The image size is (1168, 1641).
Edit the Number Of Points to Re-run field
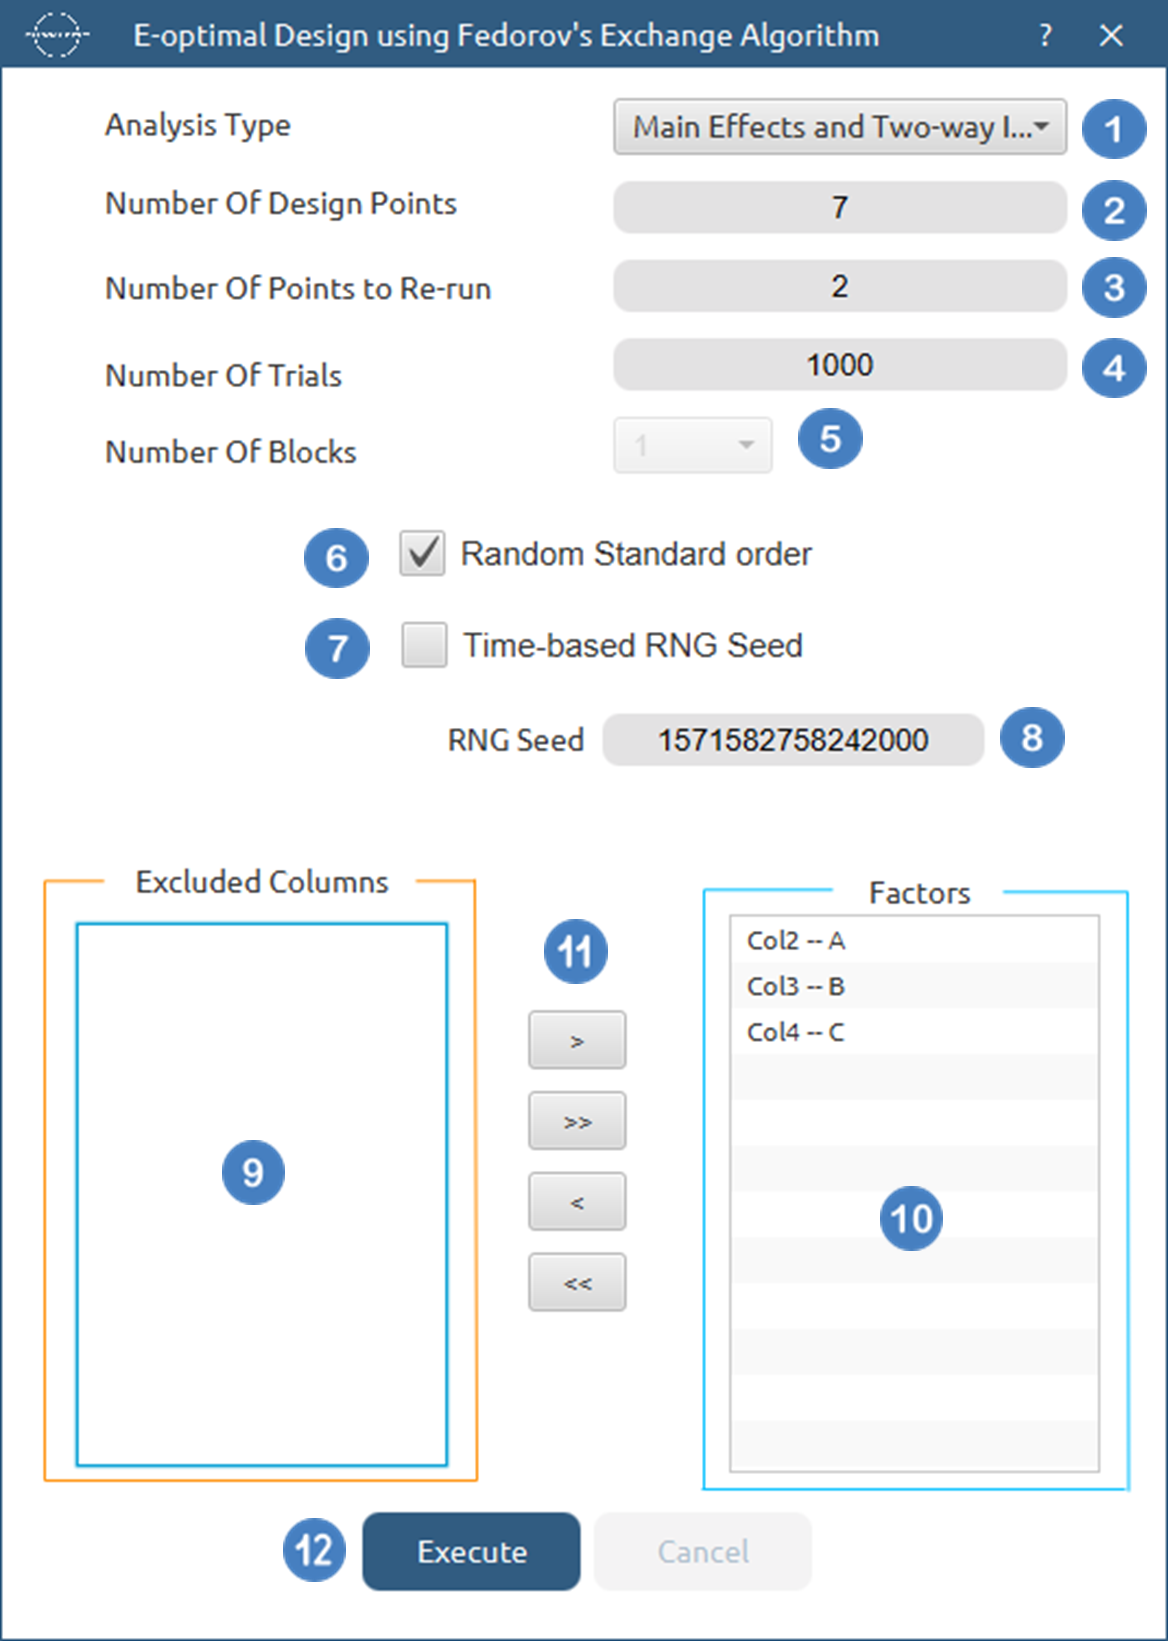click(839, 287)
